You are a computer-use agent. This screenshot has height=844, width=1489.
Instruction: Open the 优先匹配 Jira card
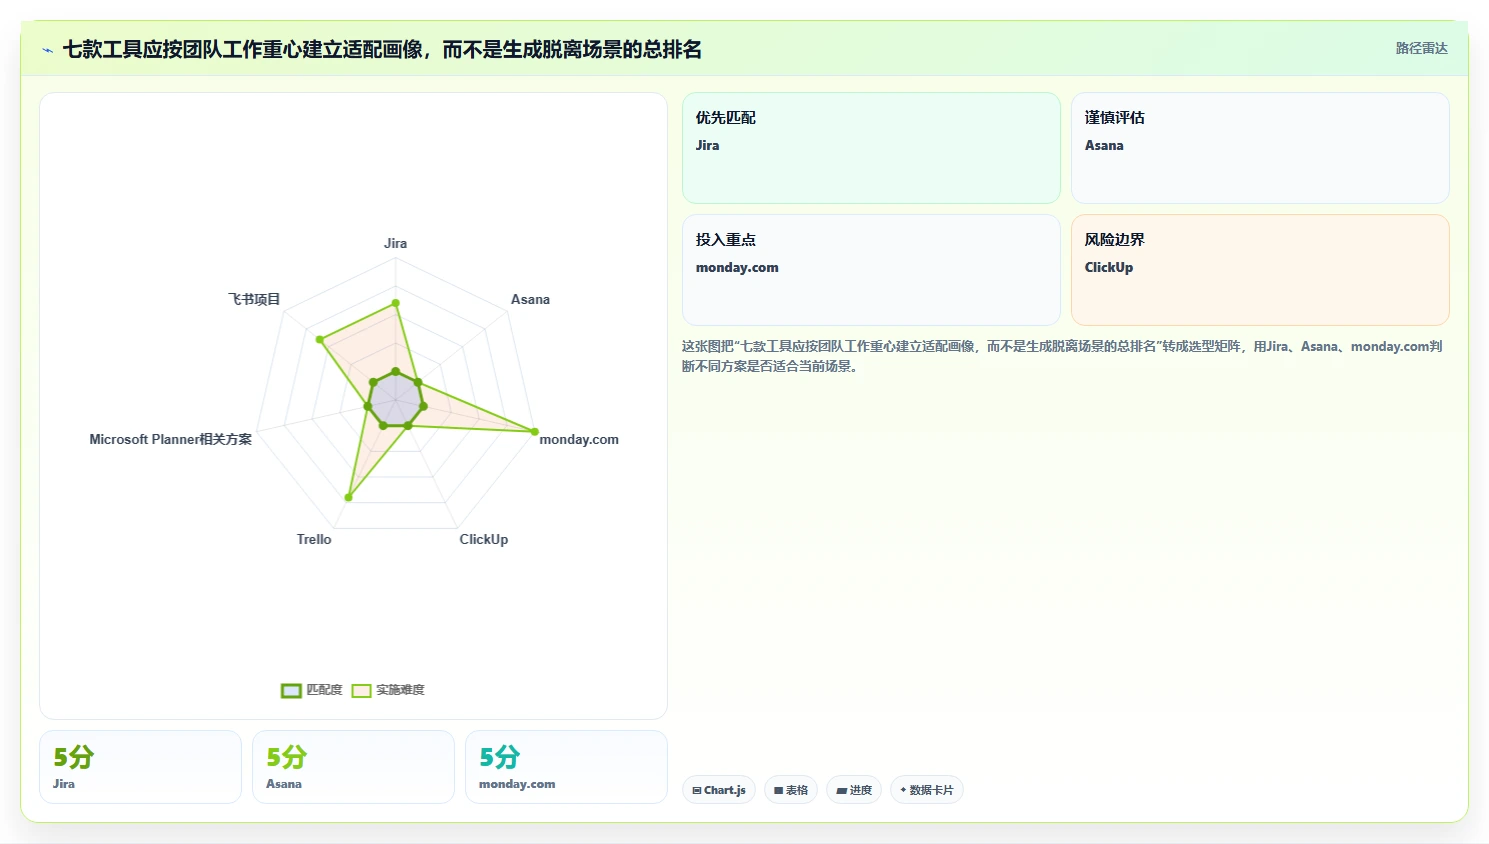[871, 148]
